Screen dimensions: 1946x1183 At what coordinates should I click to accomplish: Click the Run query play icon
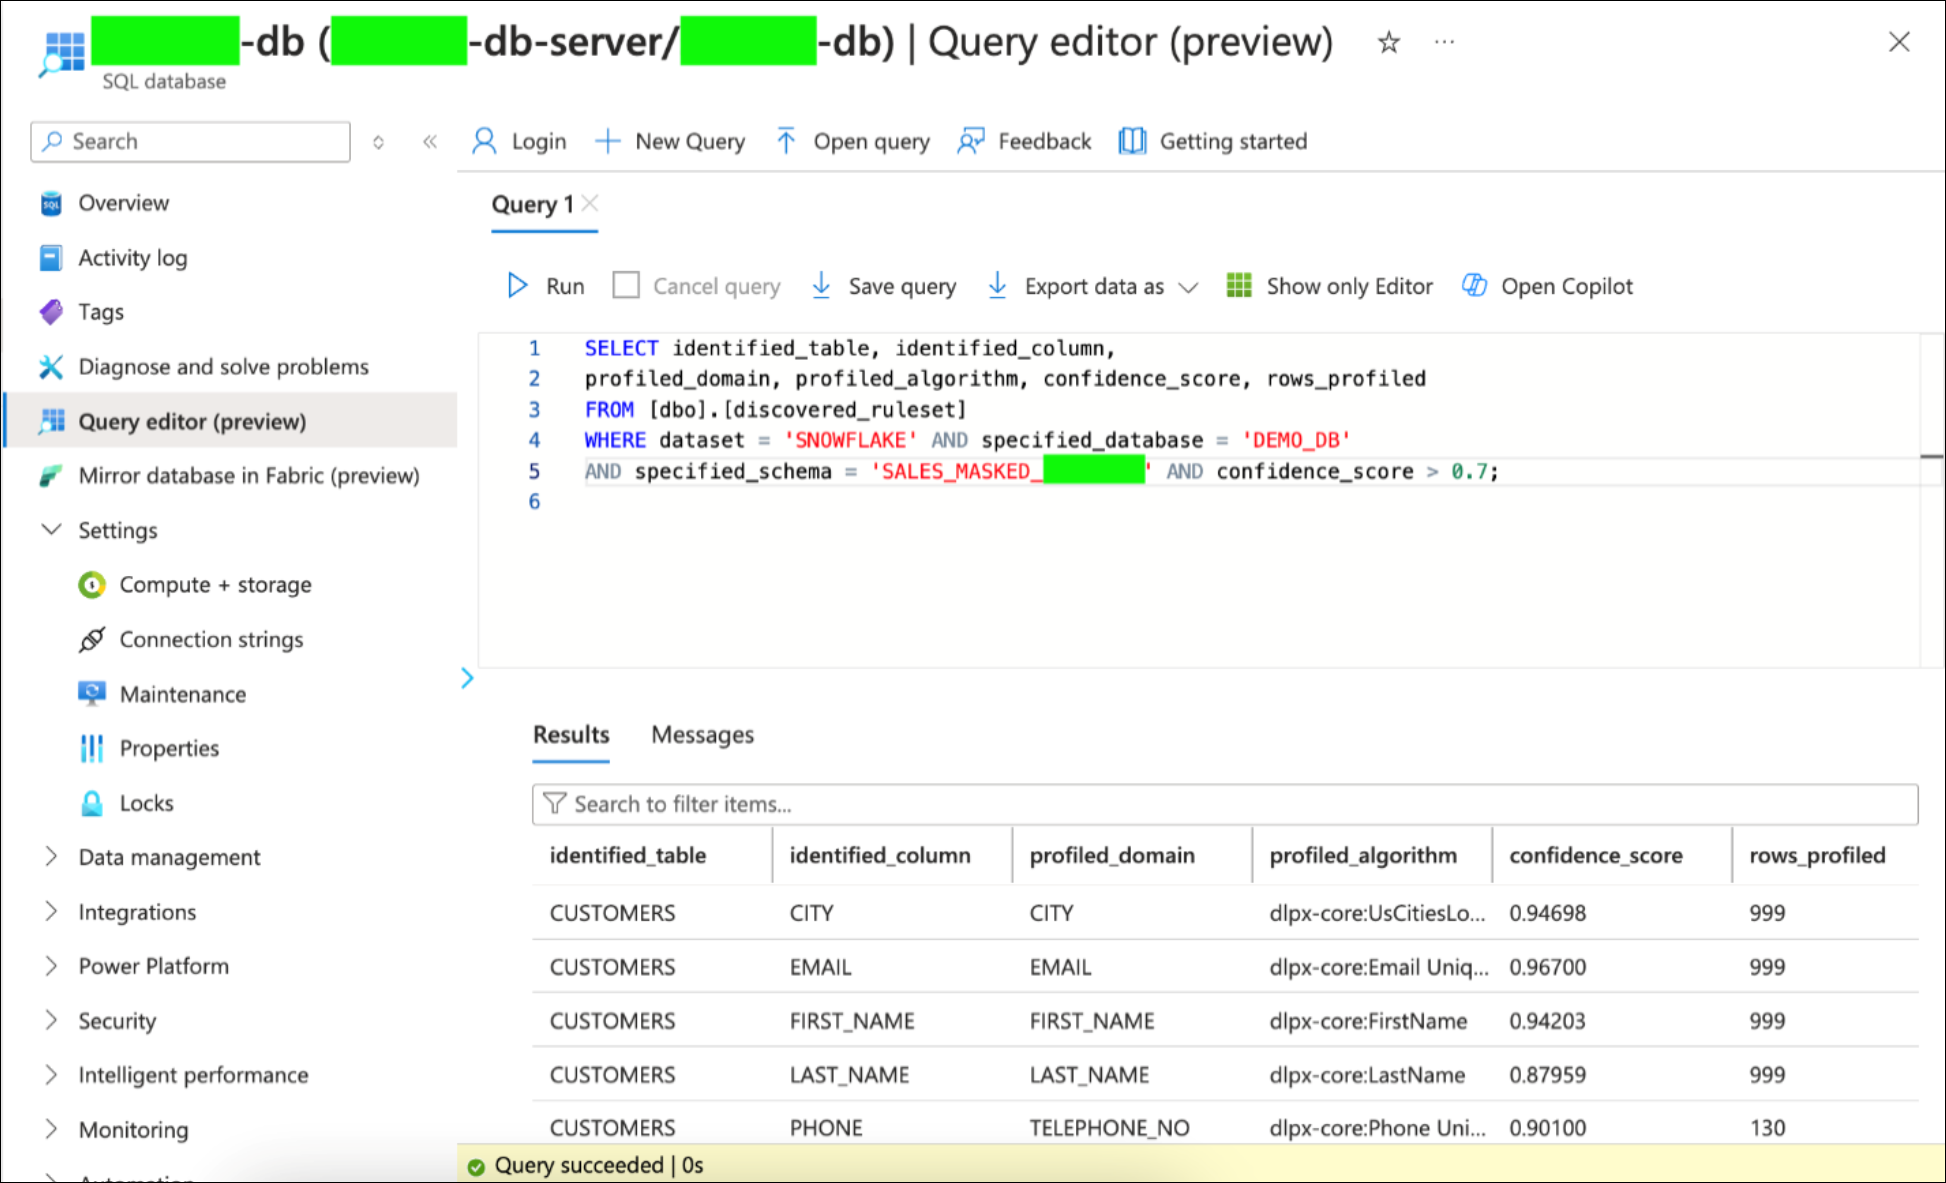[517, 286]
